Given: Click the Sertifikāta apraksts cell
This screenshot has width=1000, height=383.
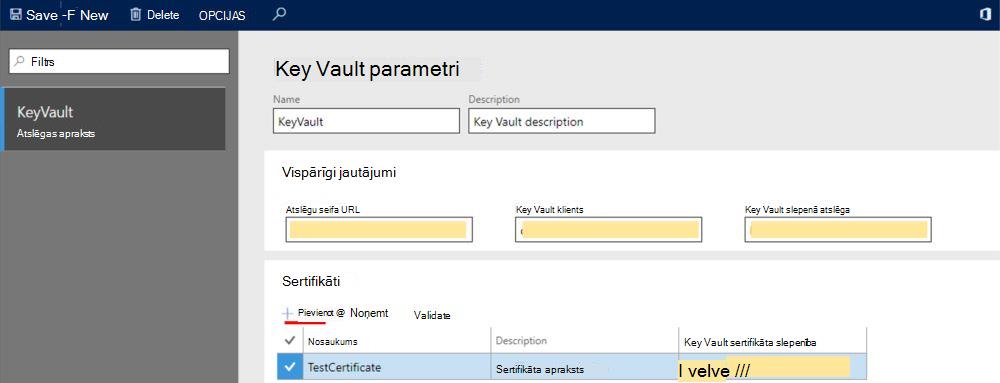Looking at the screenshot, I should 584,368.
